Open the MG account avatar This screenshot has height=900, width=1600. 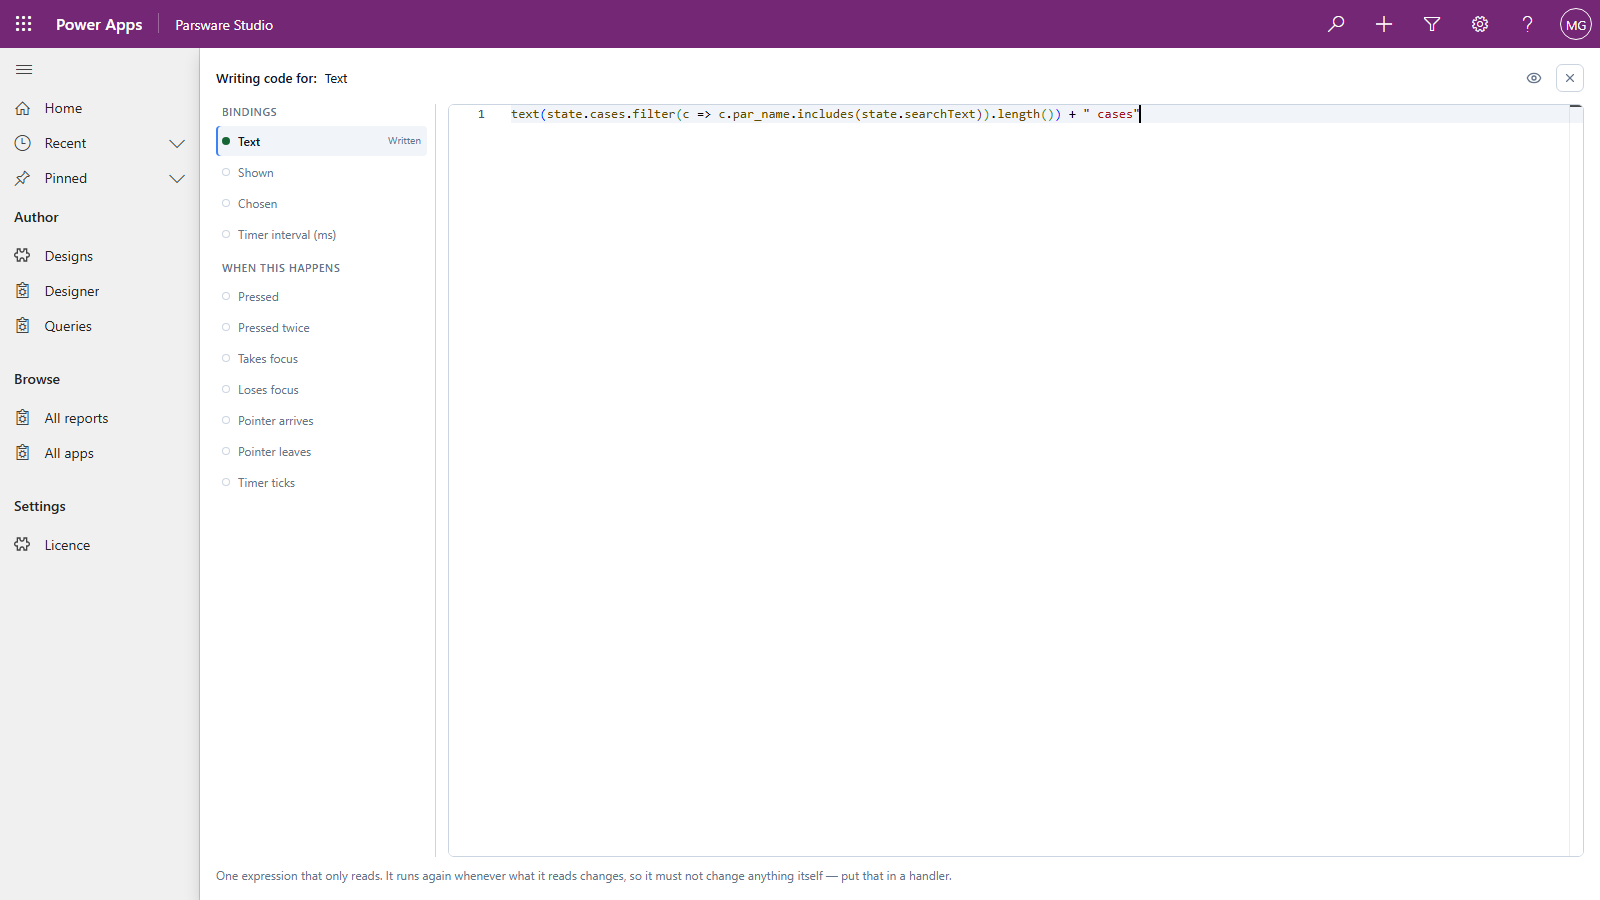(1576, 24)
